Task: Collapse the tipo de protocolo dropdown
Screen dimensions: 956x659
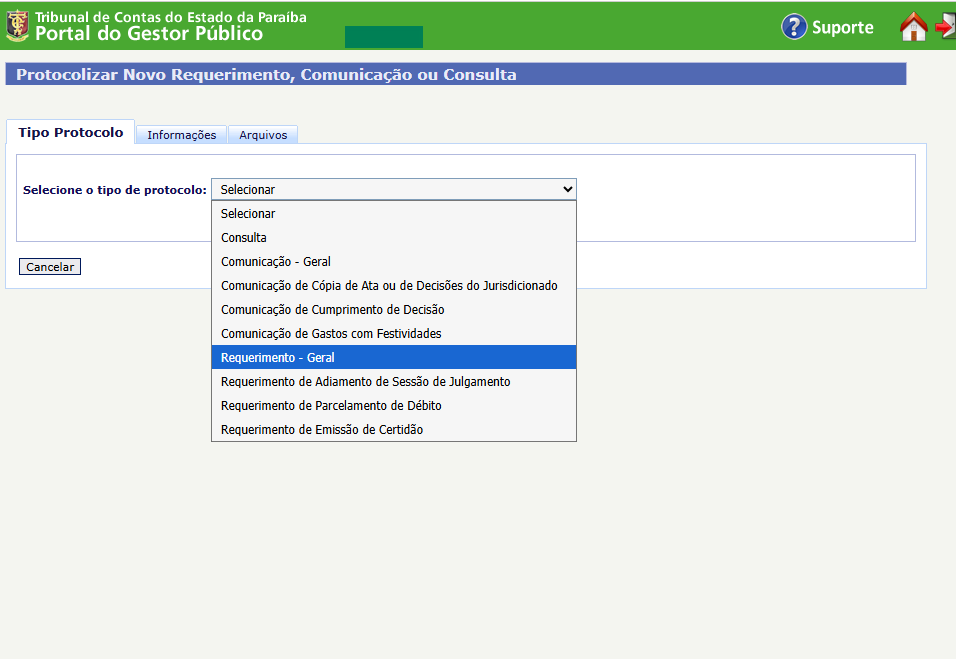Action: pyautogui.click(x=394, y=190)
